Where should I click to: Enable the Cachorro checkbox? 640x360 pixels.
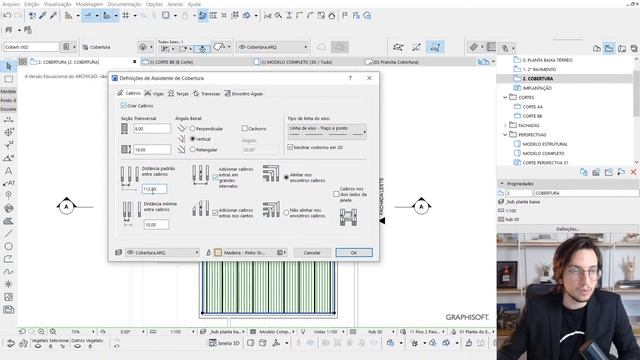click(244, 128)
